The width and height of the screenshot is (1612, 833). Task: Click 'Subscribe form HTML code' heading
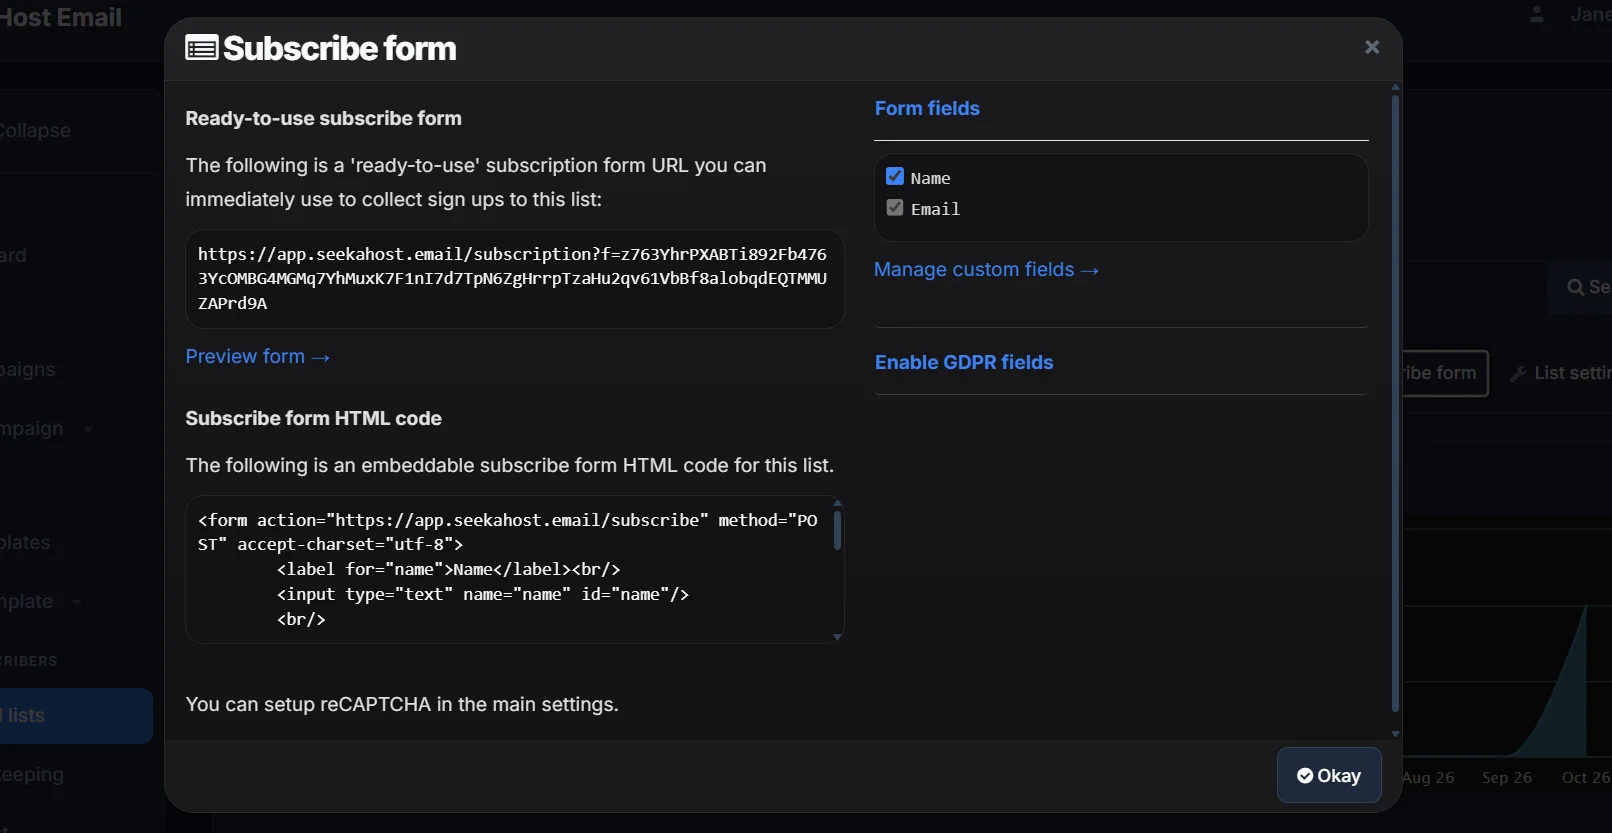[313, 418]
